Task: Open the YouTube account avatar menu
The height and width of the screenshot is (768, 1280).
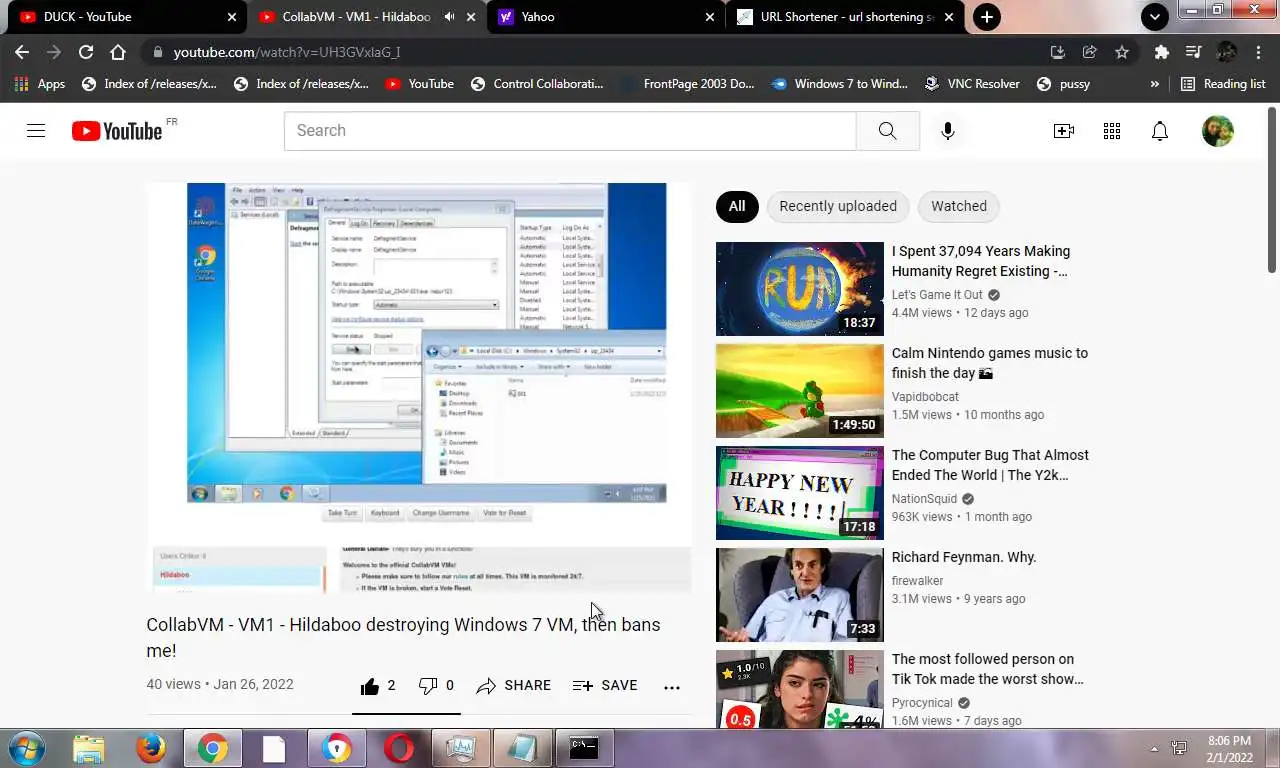Action: click(1218, 131)
